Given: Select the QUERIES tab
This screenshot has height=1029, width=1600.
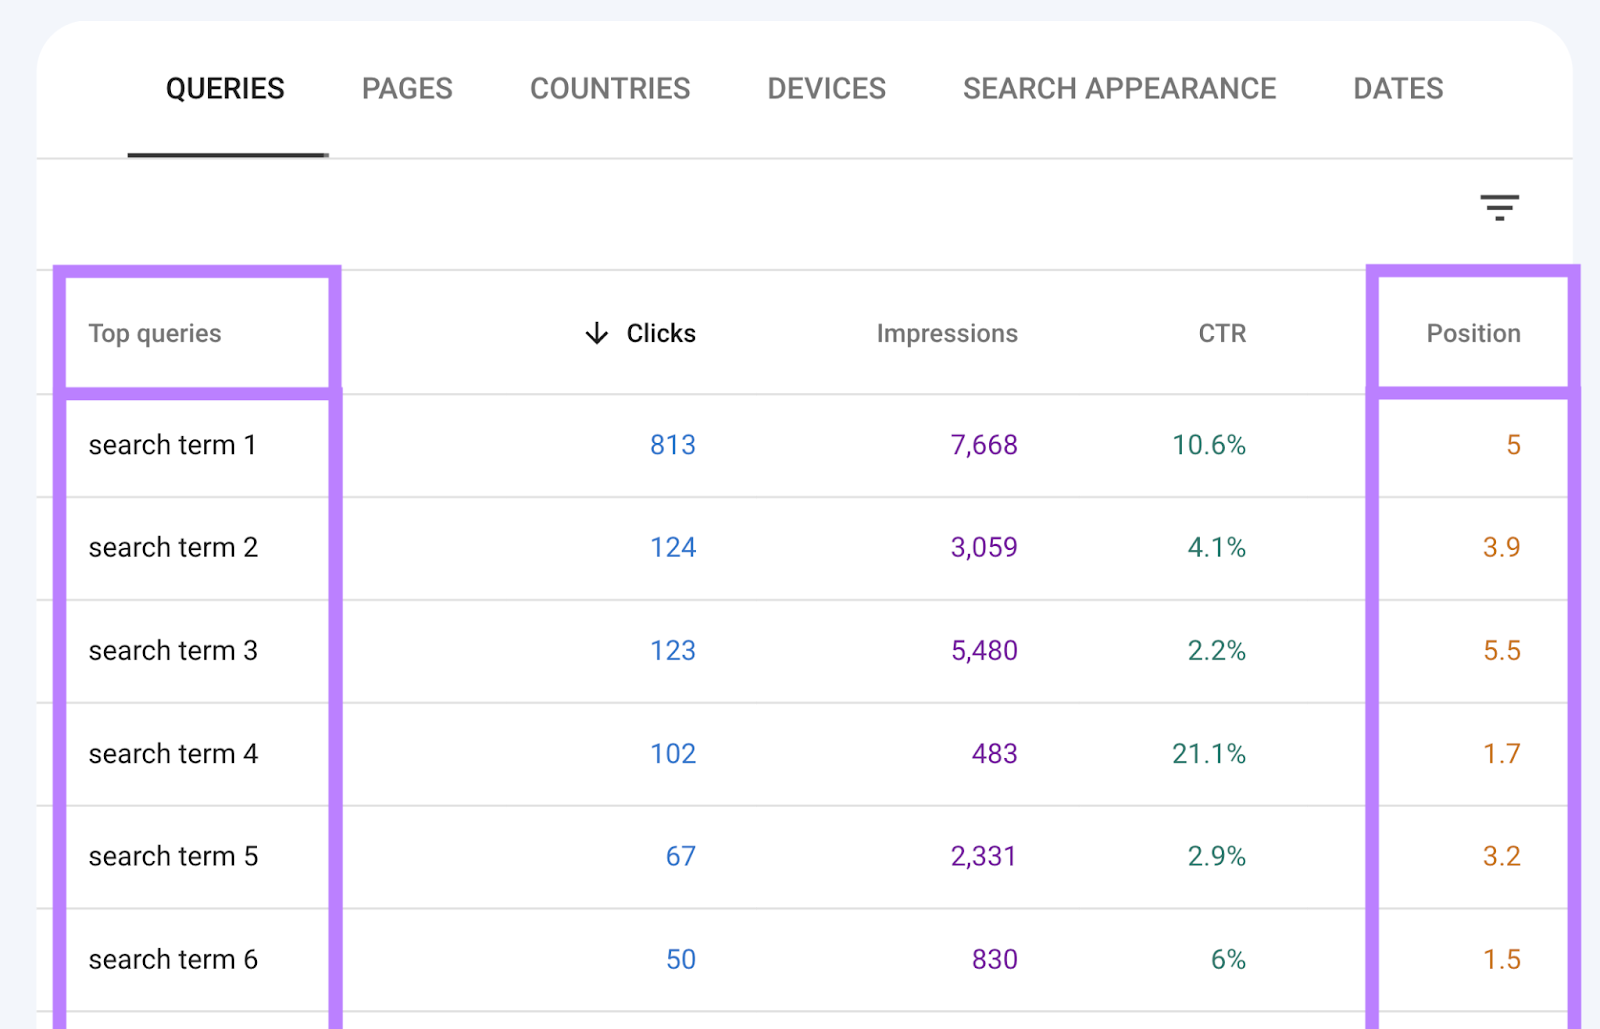Looking at the screenshot, I should tap(226, 88).
